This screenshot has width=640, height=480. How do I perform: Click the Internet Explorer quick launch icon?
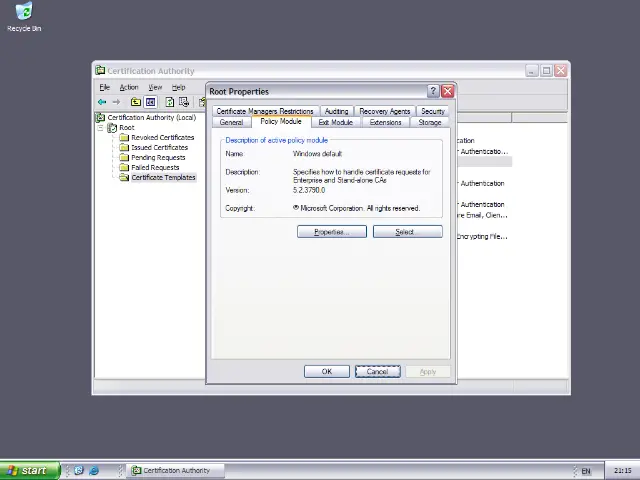tap(94, 470)
